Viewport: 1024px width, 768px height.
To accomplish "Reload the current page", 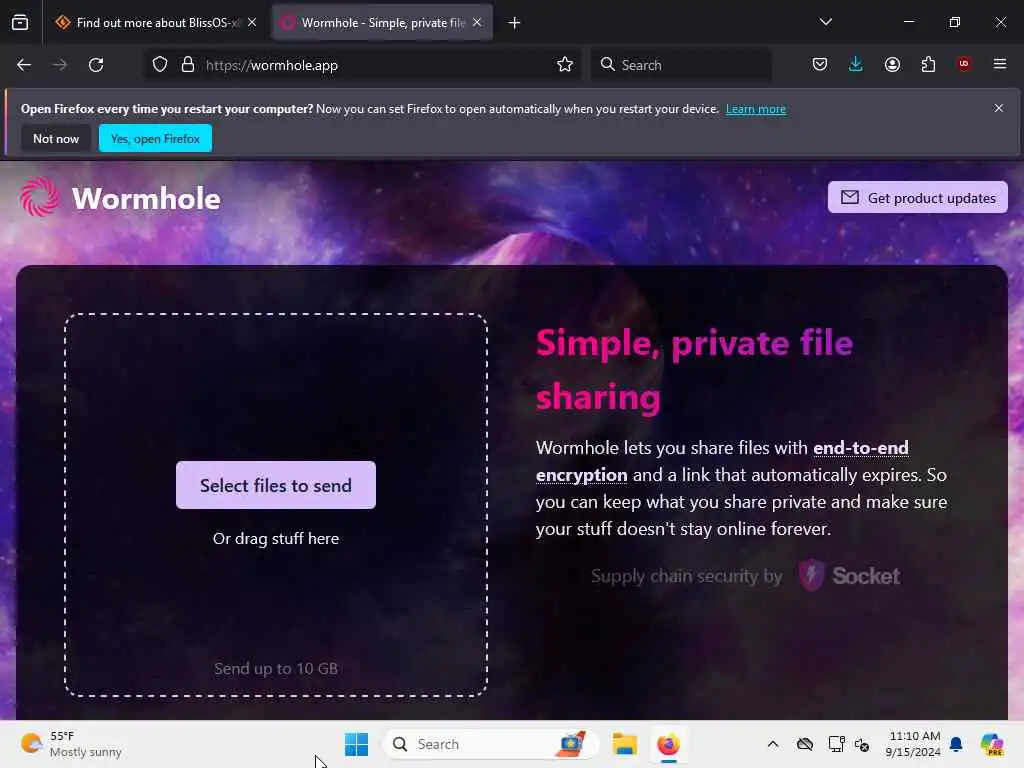I will click(96, 65).
